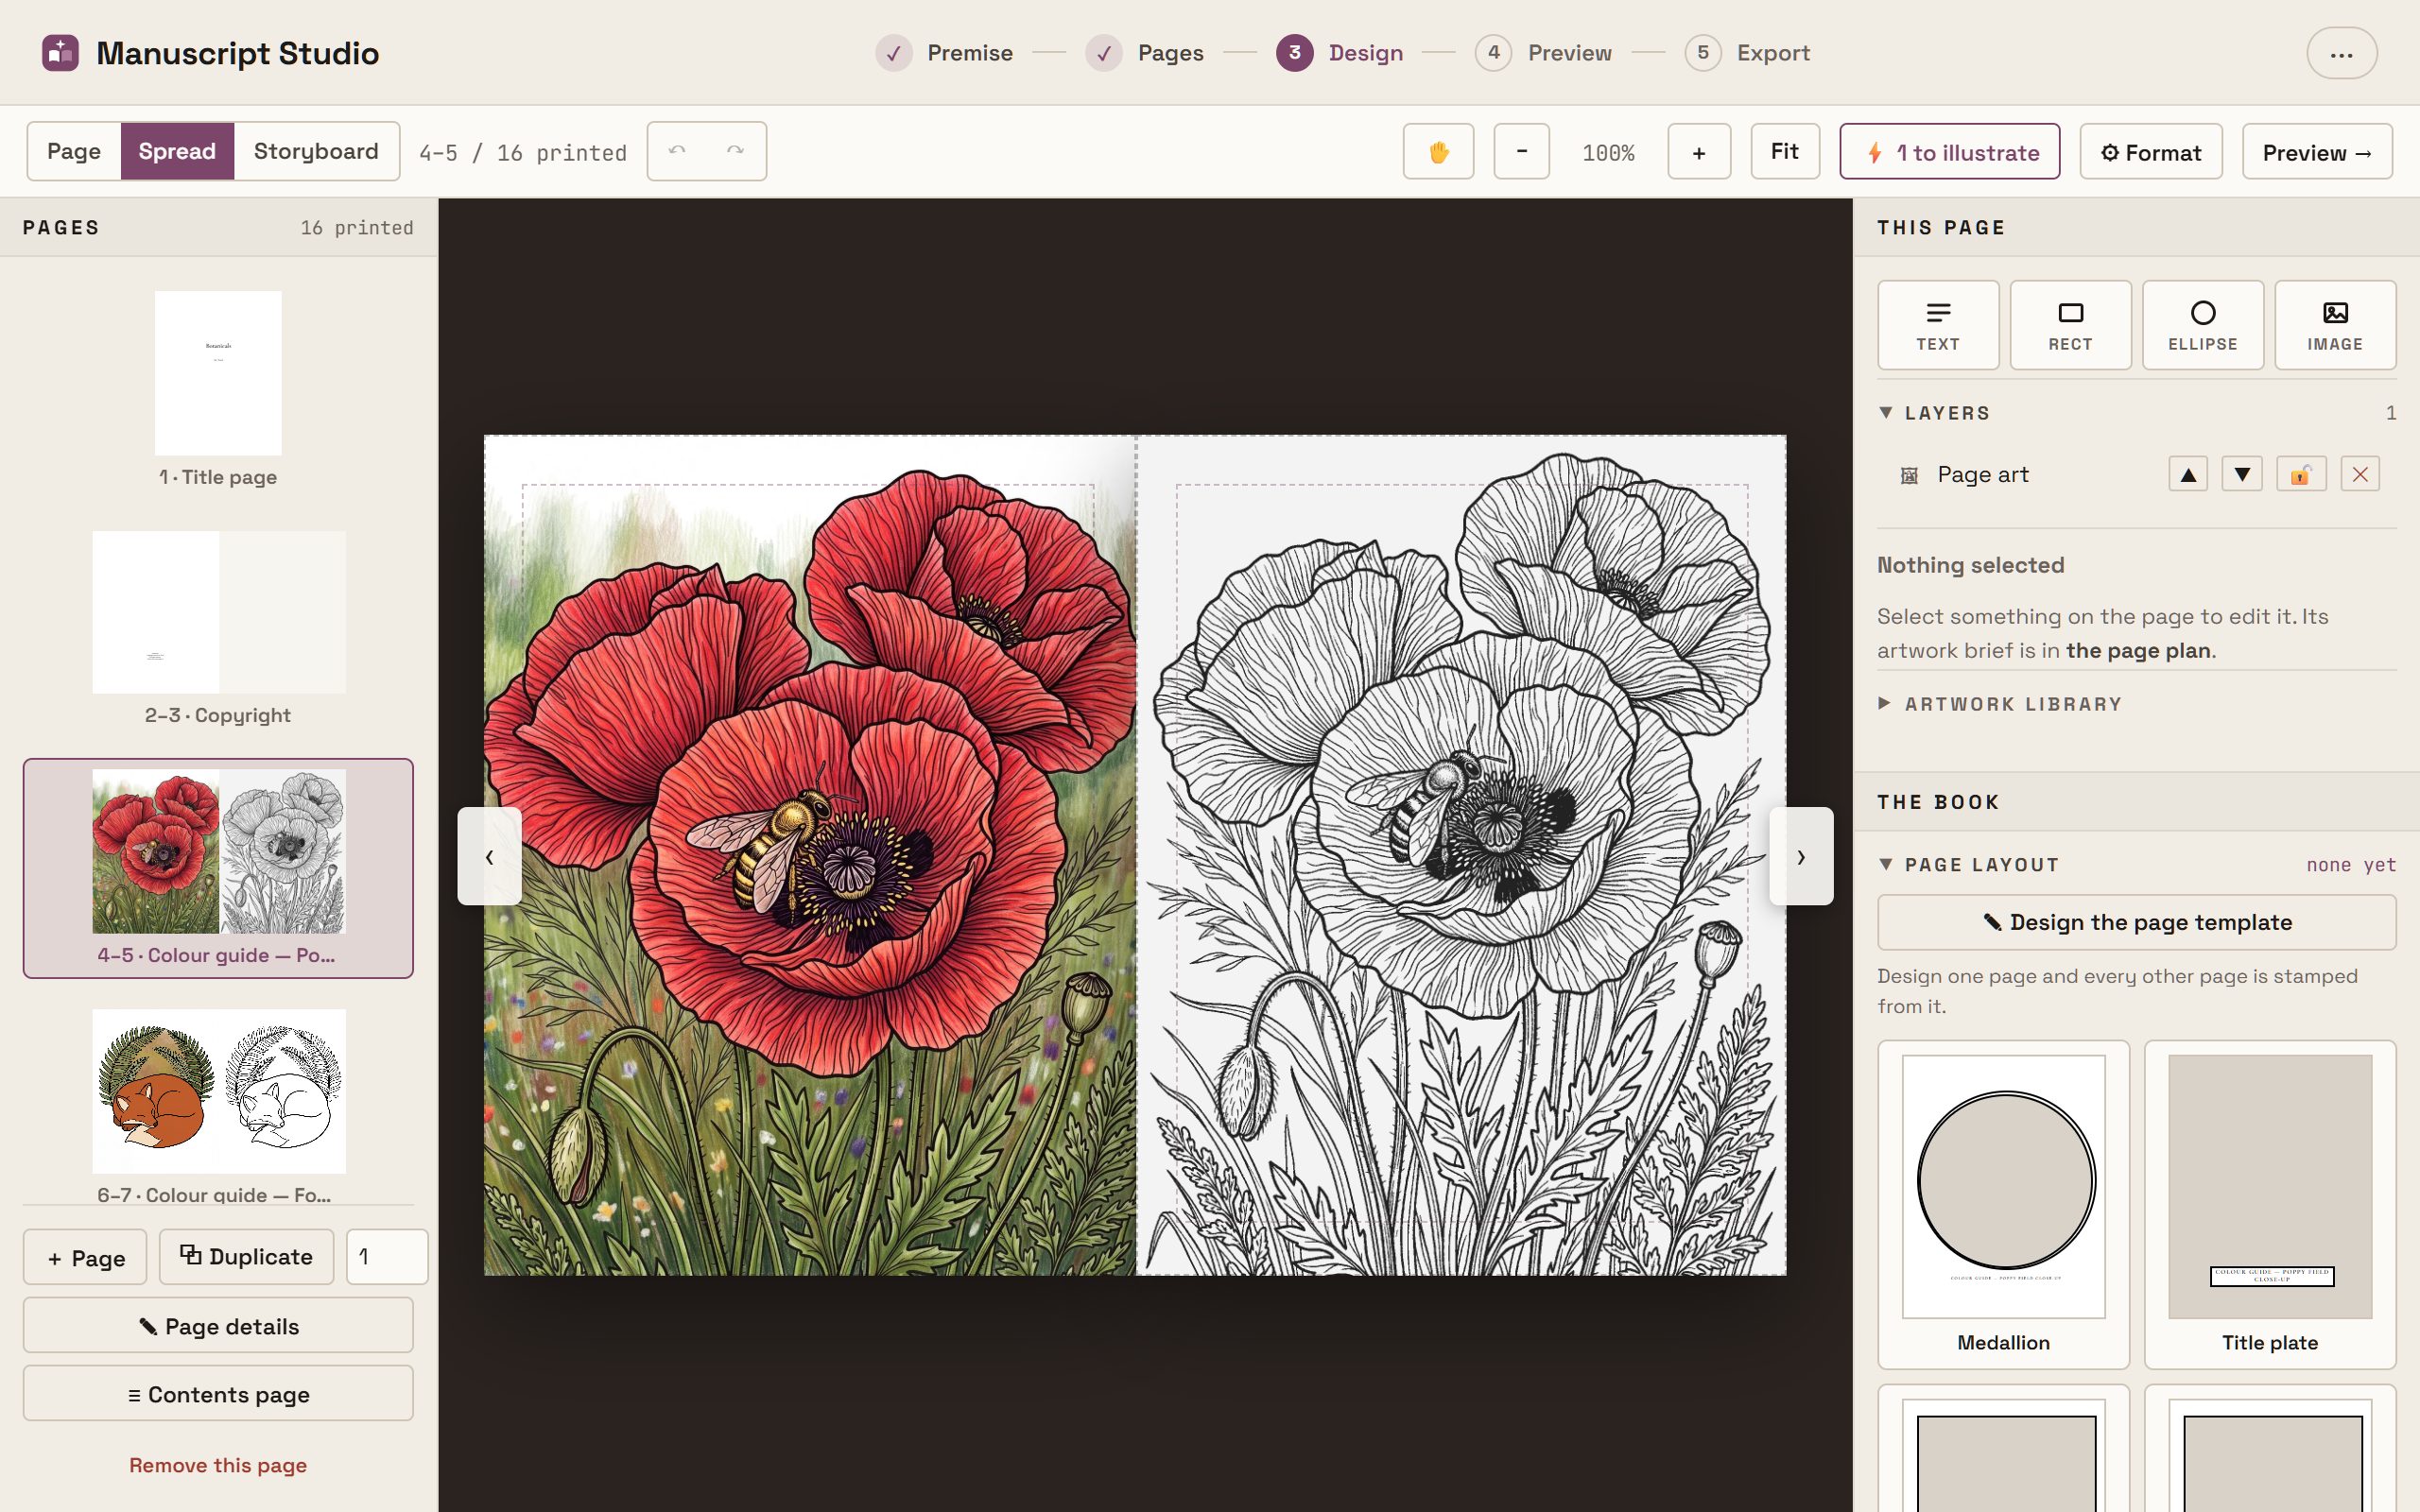
Task: Select the 2–3 · Copyright spread thumbnail
Action: point(218,612)
